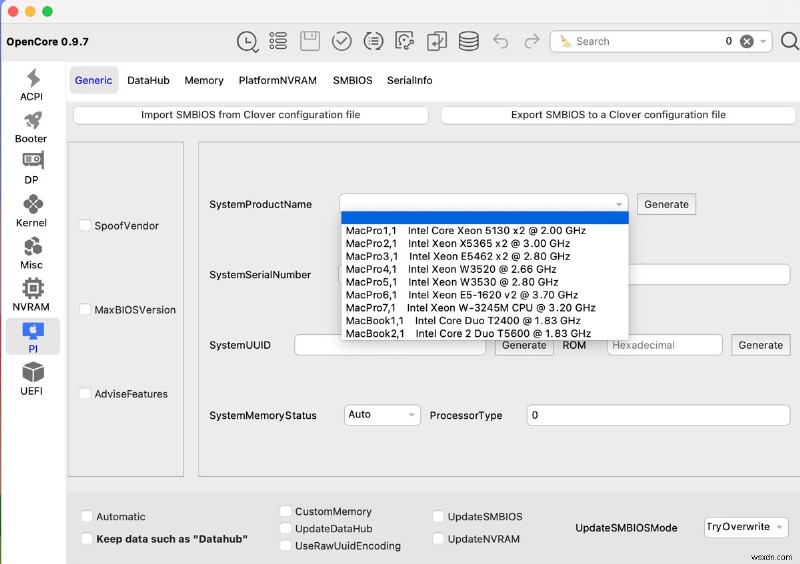
Task: Validate config with checkmark circle icon
Action: [x=341, y=41]
